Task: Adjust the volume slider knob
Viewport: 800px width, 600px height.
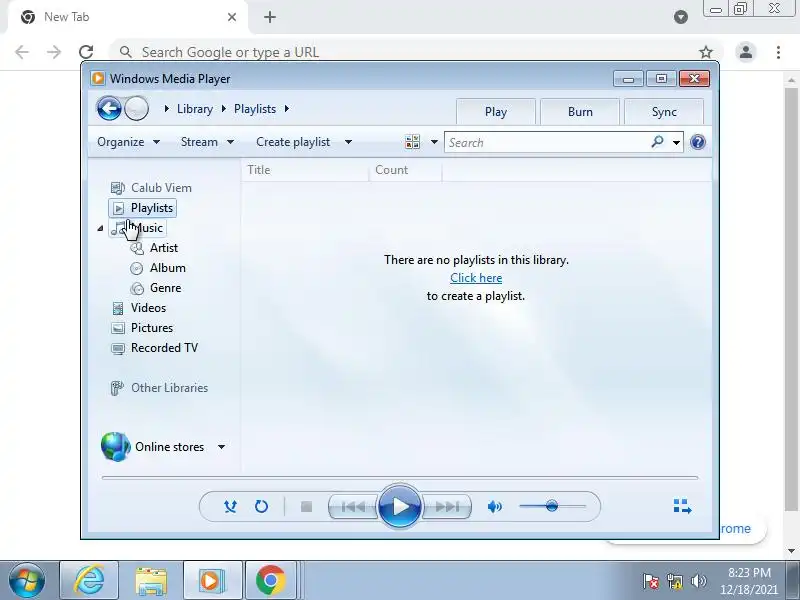Action: [x=552, y=506]
